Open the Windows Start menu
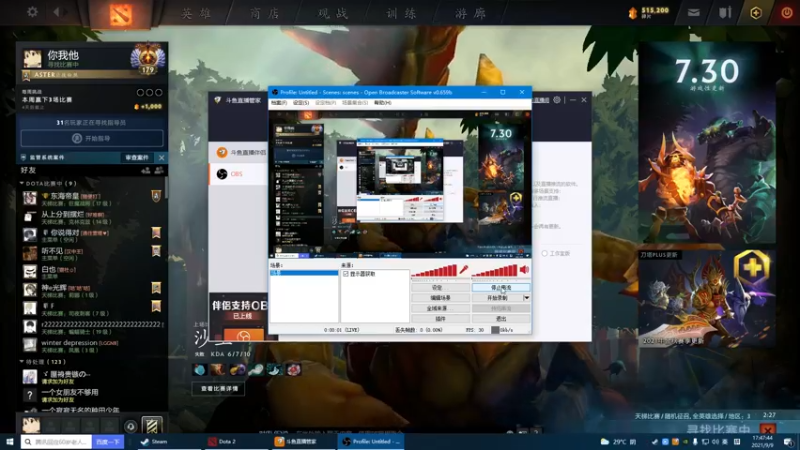The width and height of the screenshot is (800, 450). [x=9, y=441]
